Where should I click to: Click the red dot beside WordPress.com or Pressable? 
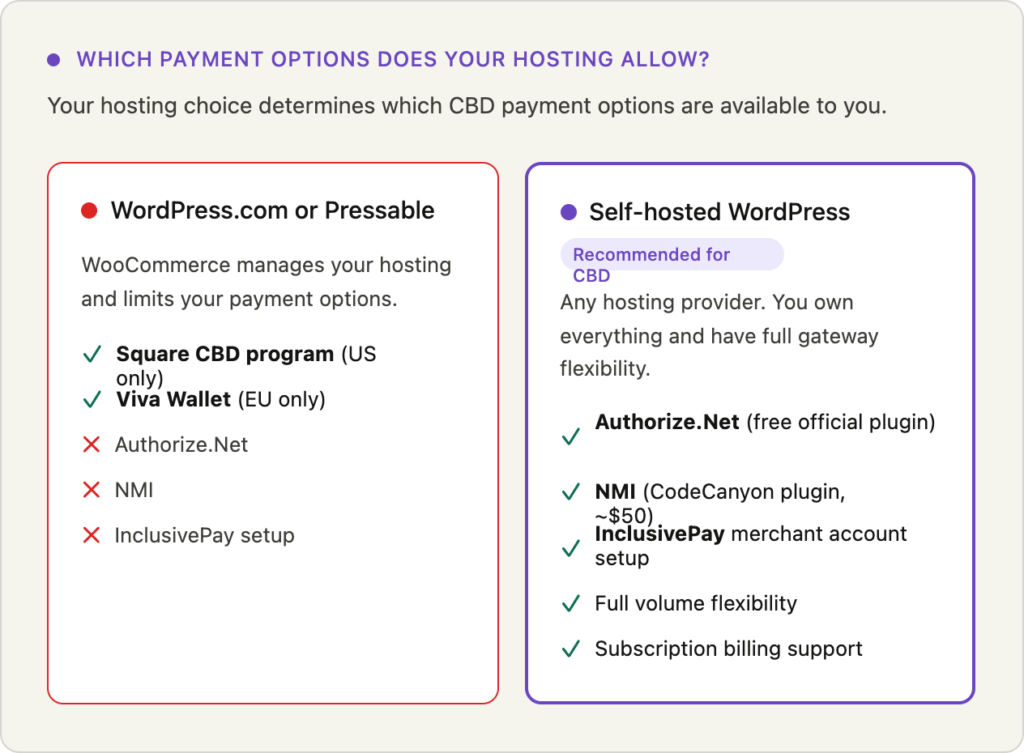click(89, 211)
